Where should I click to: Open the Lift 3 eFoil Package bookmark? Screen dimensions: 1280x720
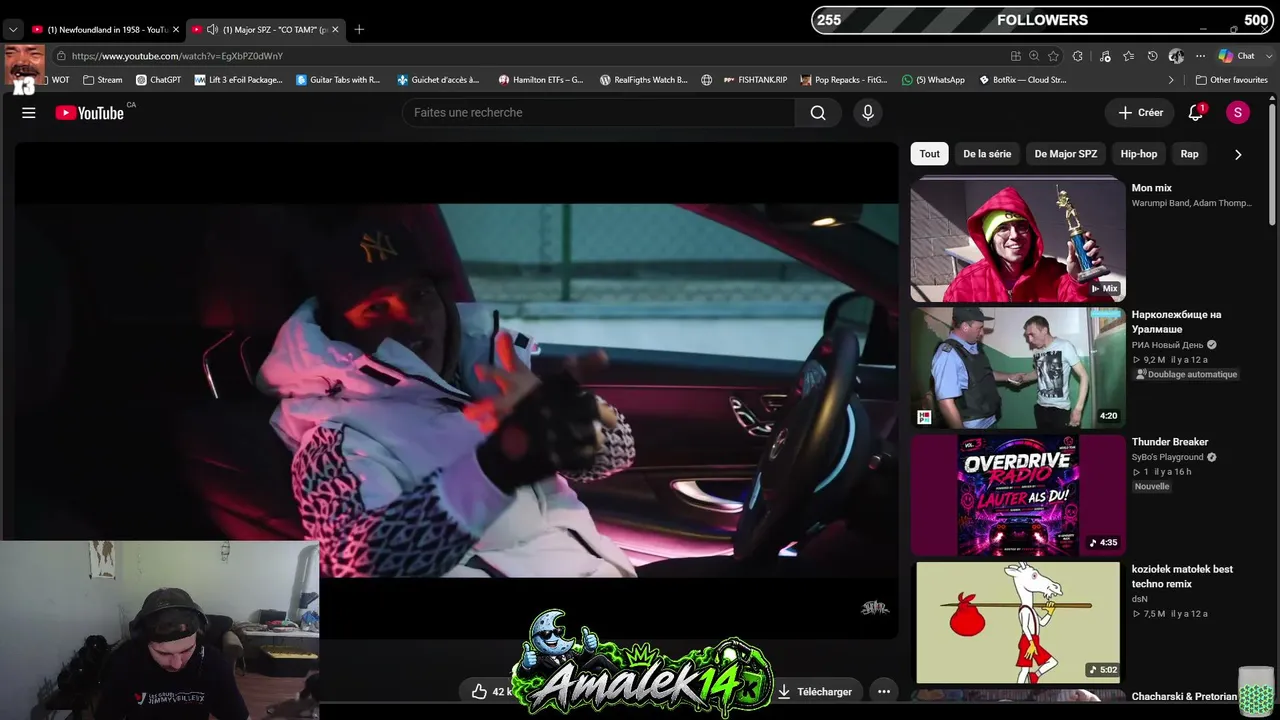tap(239, 80)
